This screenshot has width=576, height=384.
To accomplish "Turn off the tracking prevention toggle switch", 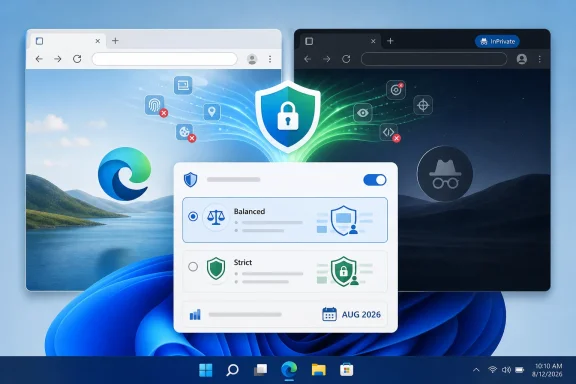I will (x=375, y=180).
